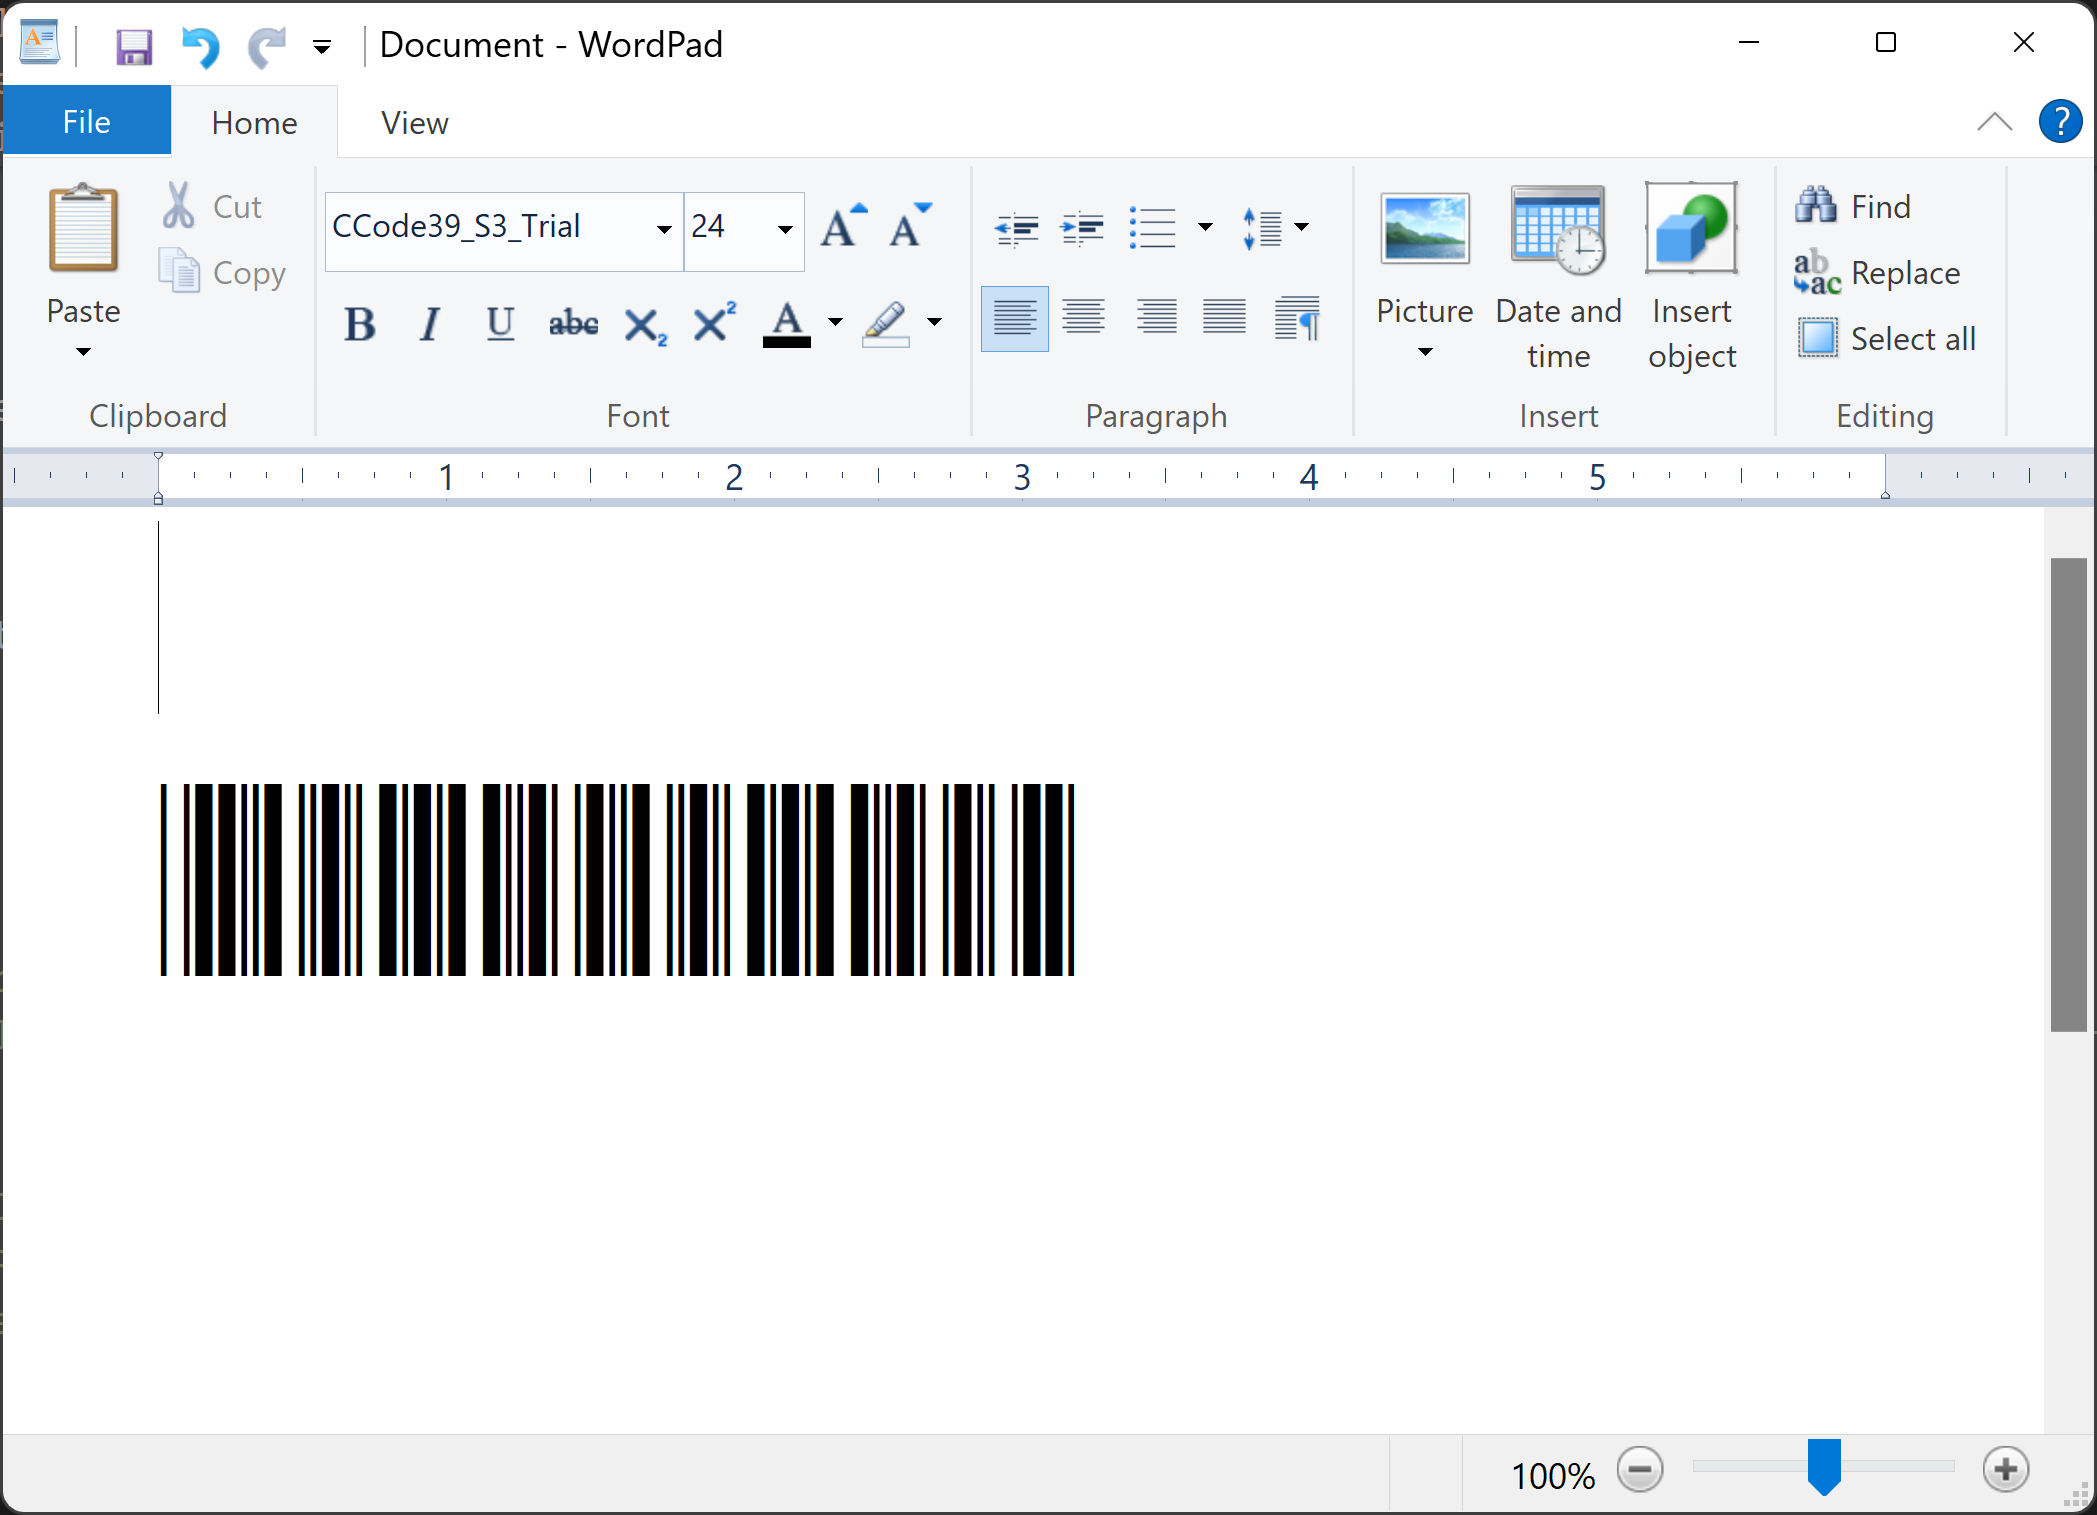The width and height of the screenshot is (2097, 1515).
Task: Expand the Picture options arrow
Action: coord(1425,352)
